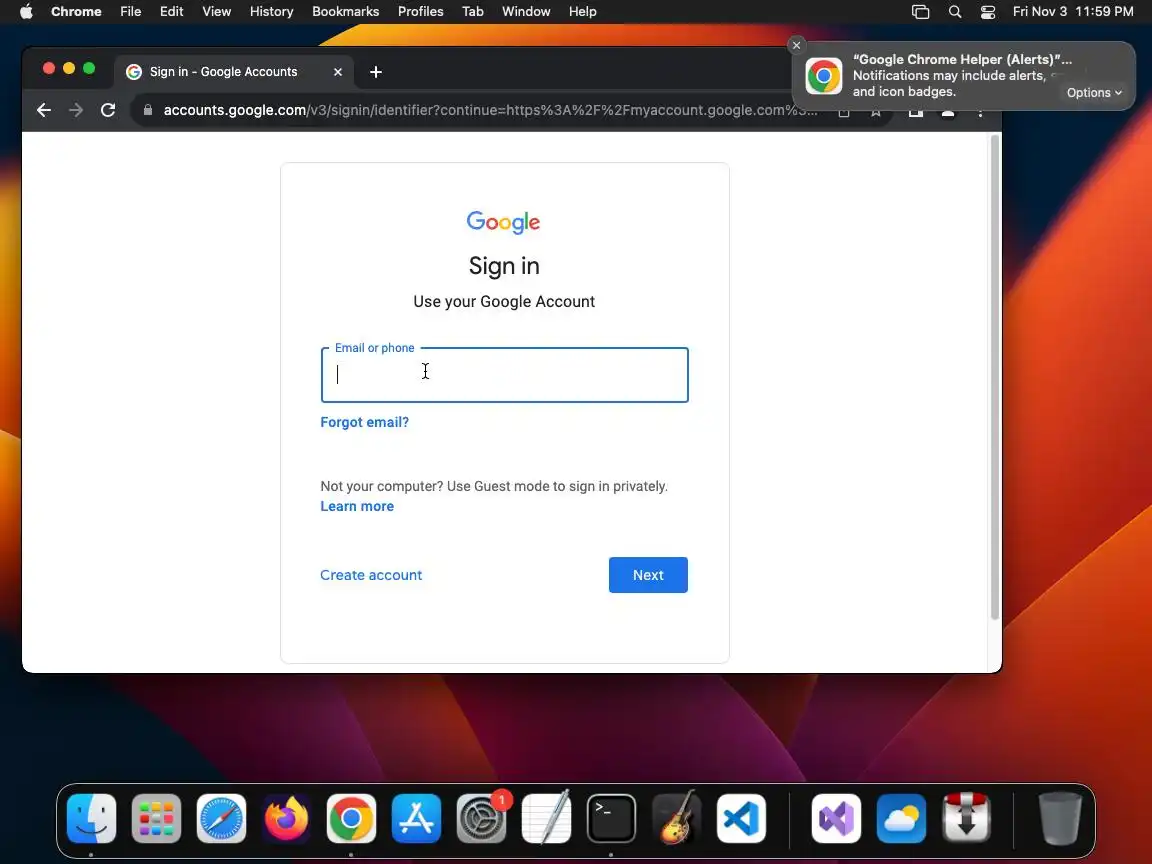
Task: Click the Stage Manager menu bar icon
Action: tap(921, 12)
